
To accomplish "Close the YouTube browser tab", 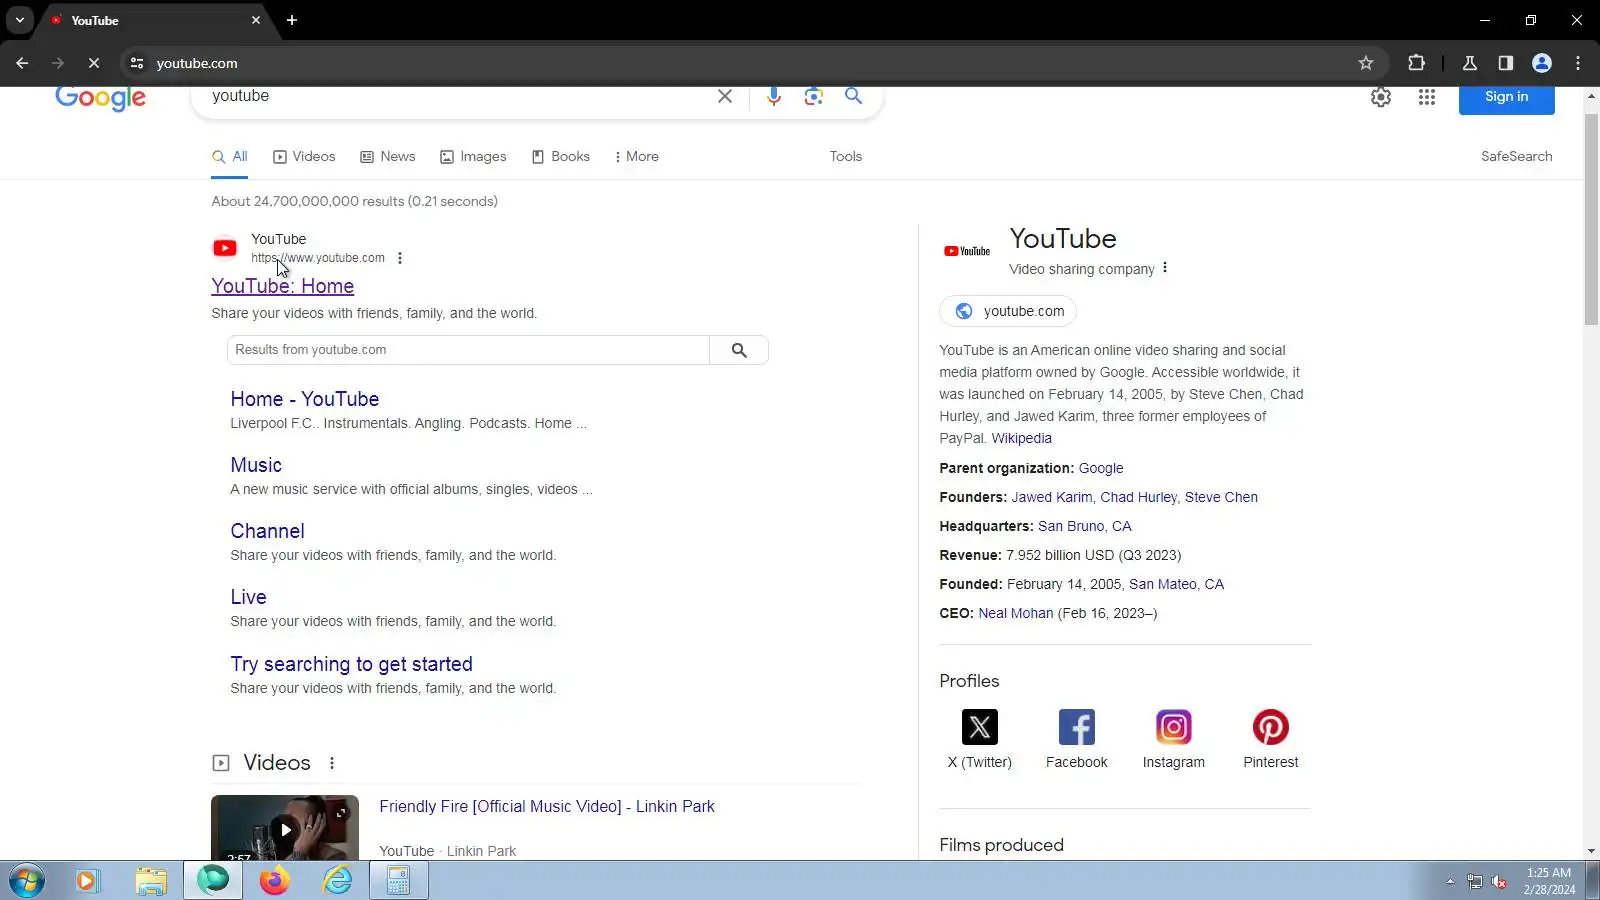I will pyautogui.click(x=256, y=20).
